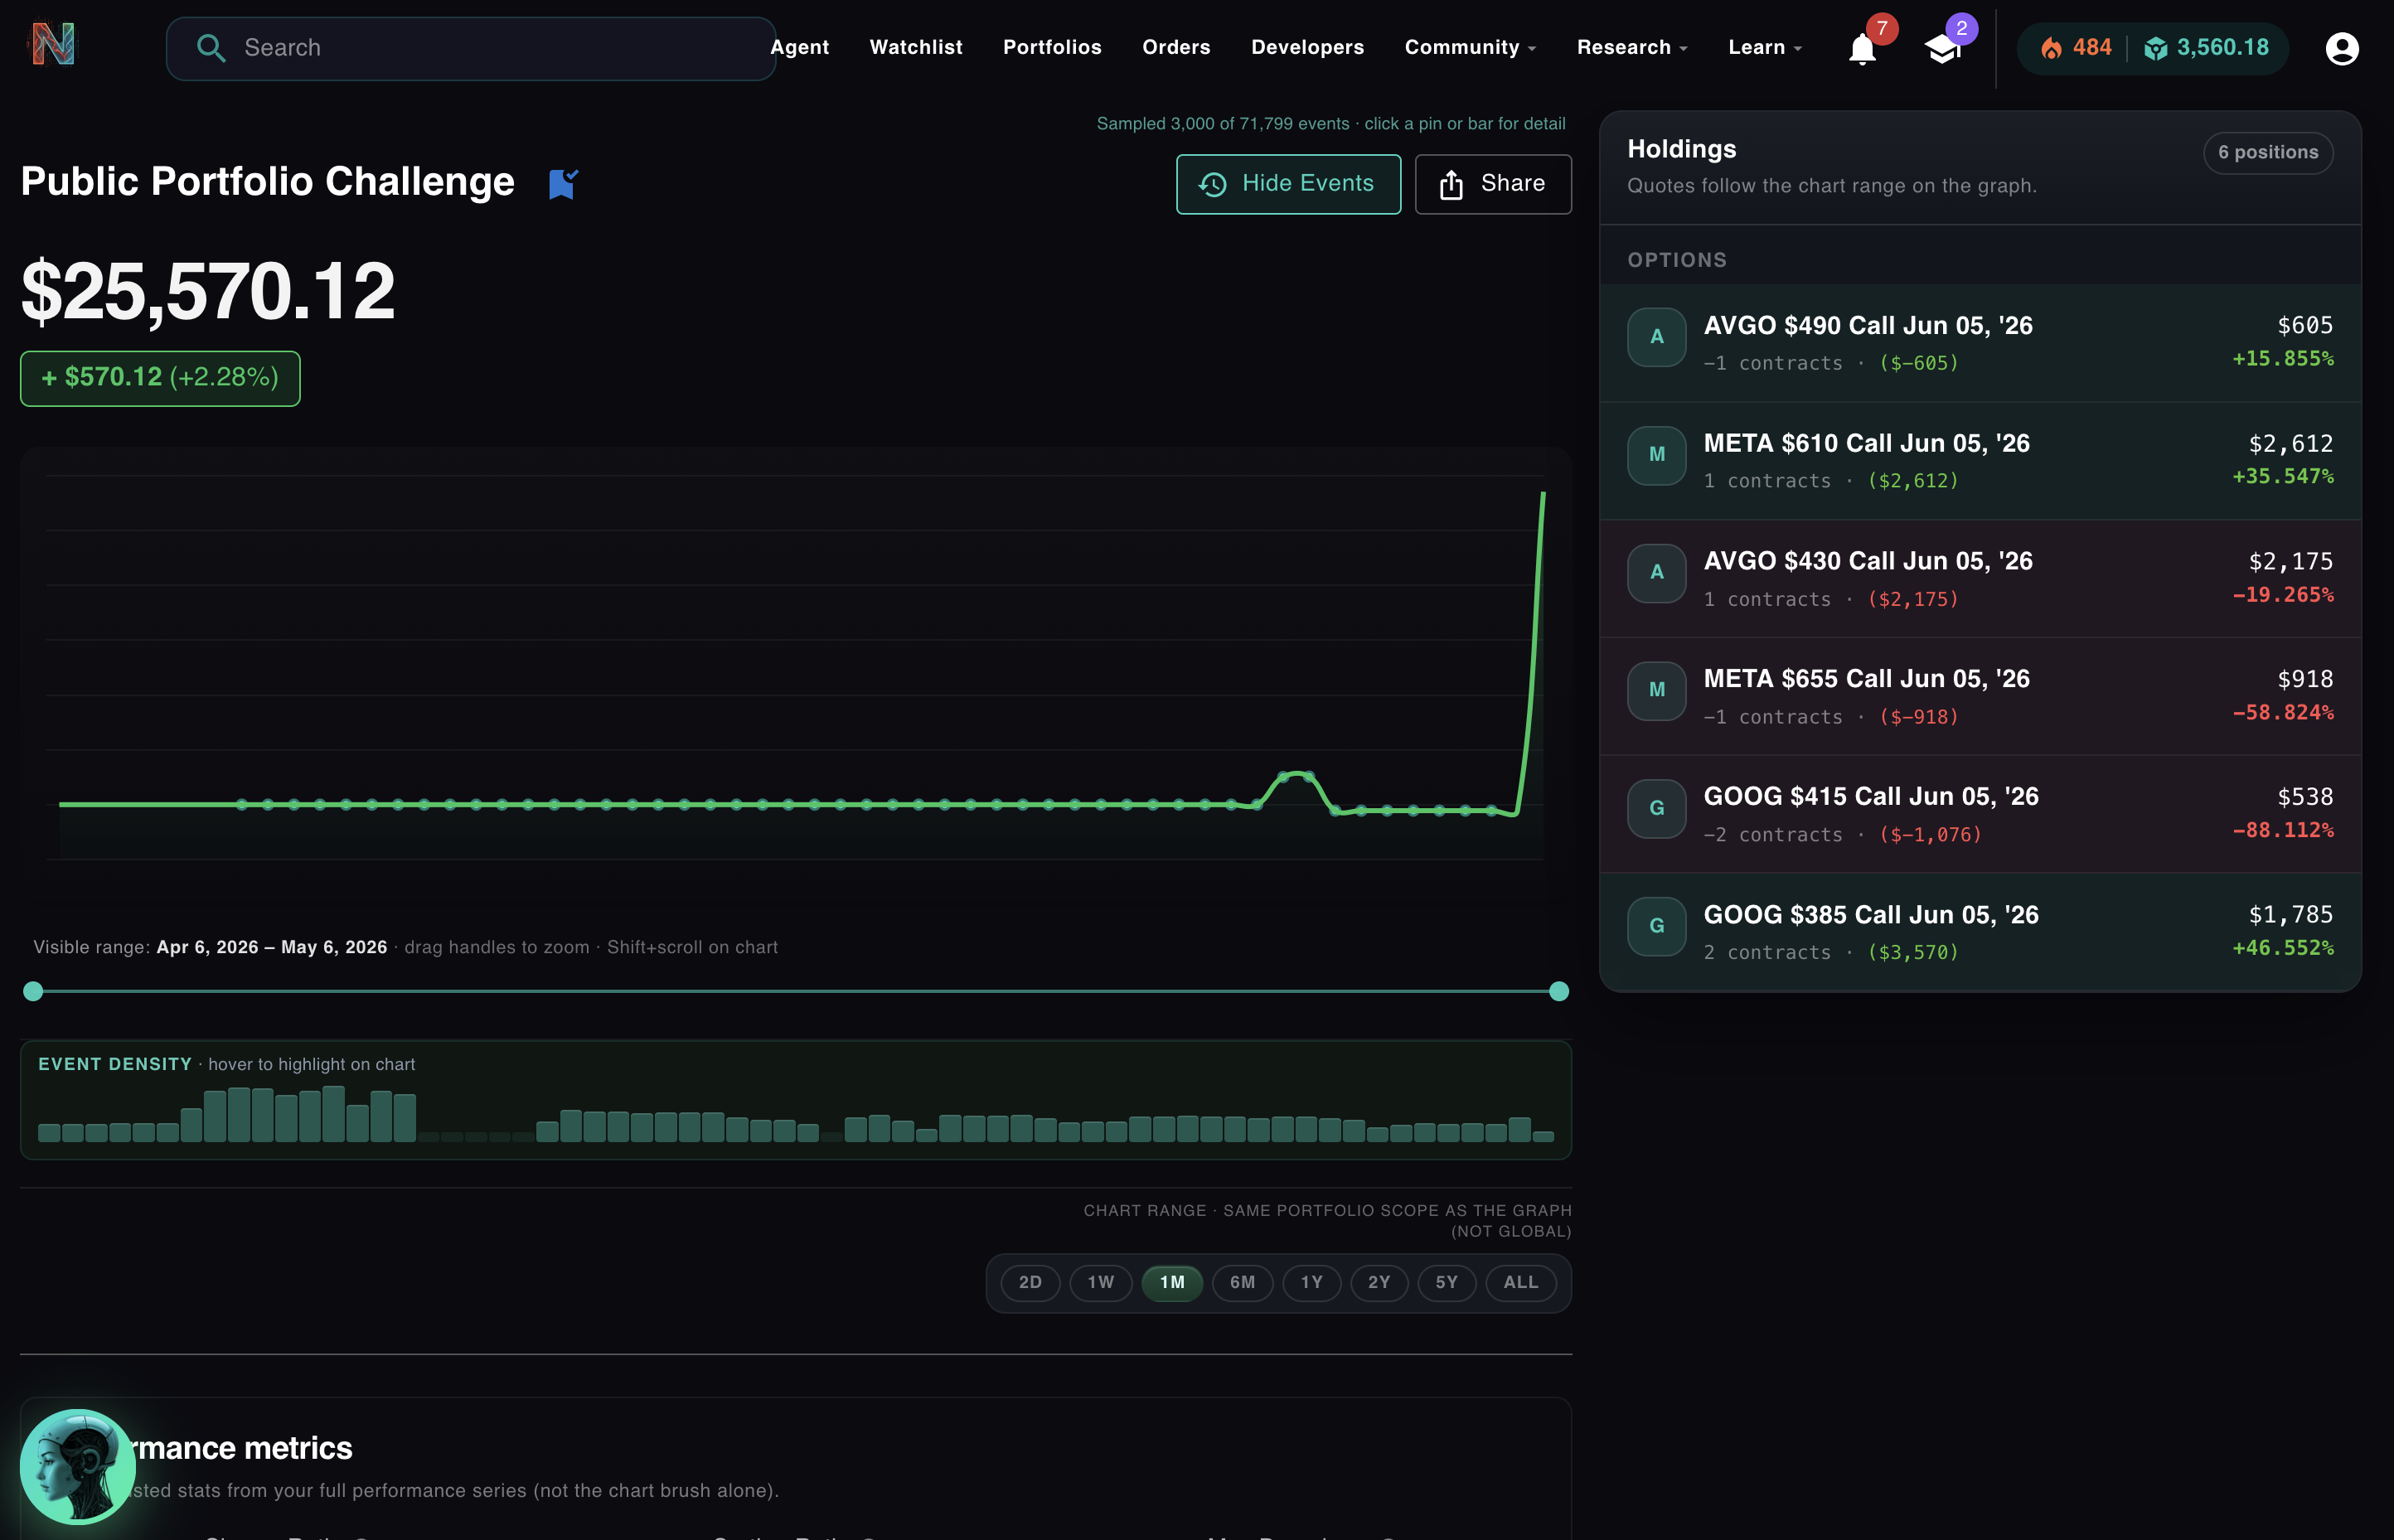Select the 6M chart range
2394x1540 pixels.
[1243, 1283]
